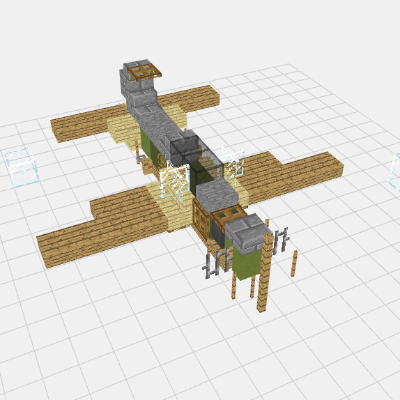Click the glass block at the right edge
Viewport: 400px width, 400px height.
point(394,173)
